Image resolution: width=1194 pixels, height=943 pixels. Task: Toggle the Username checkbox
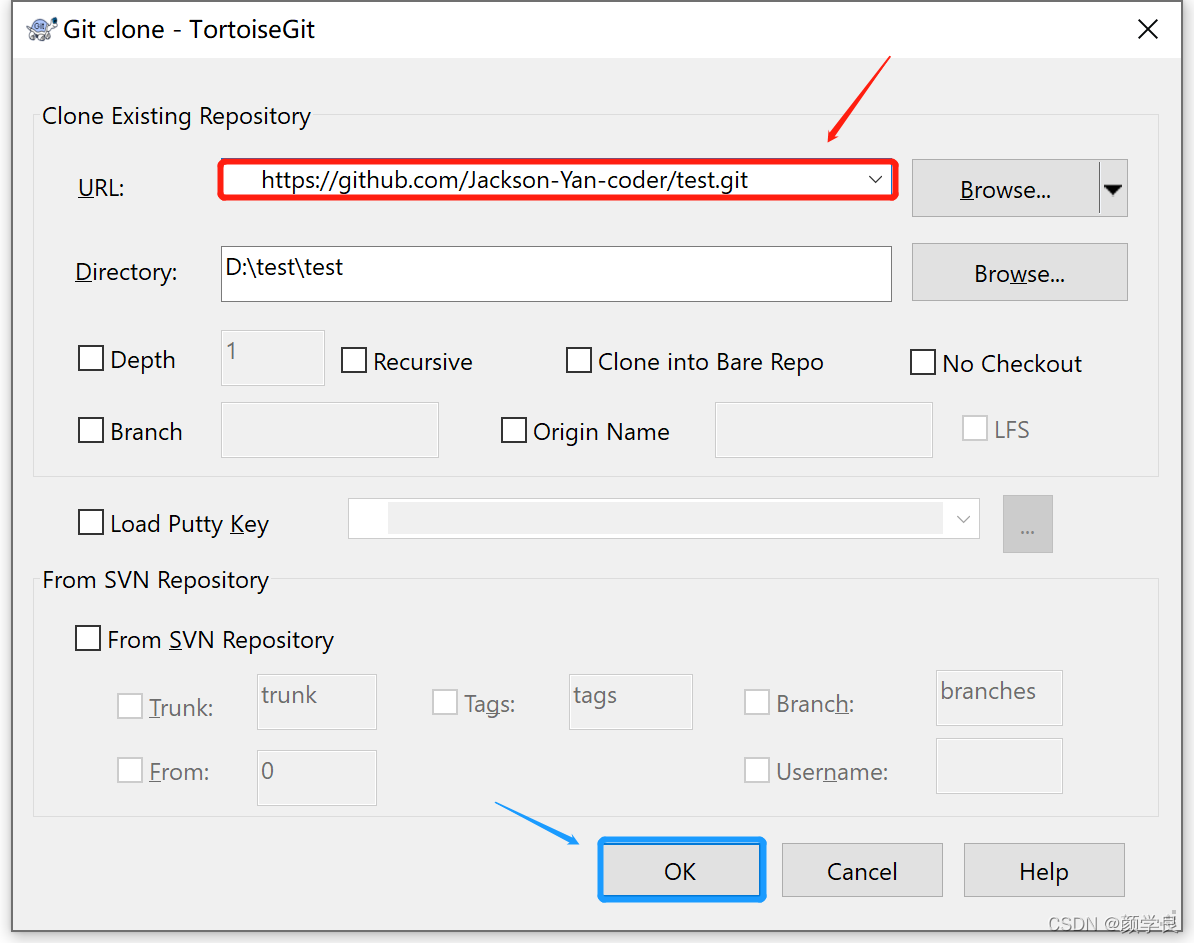click(756, 770)
